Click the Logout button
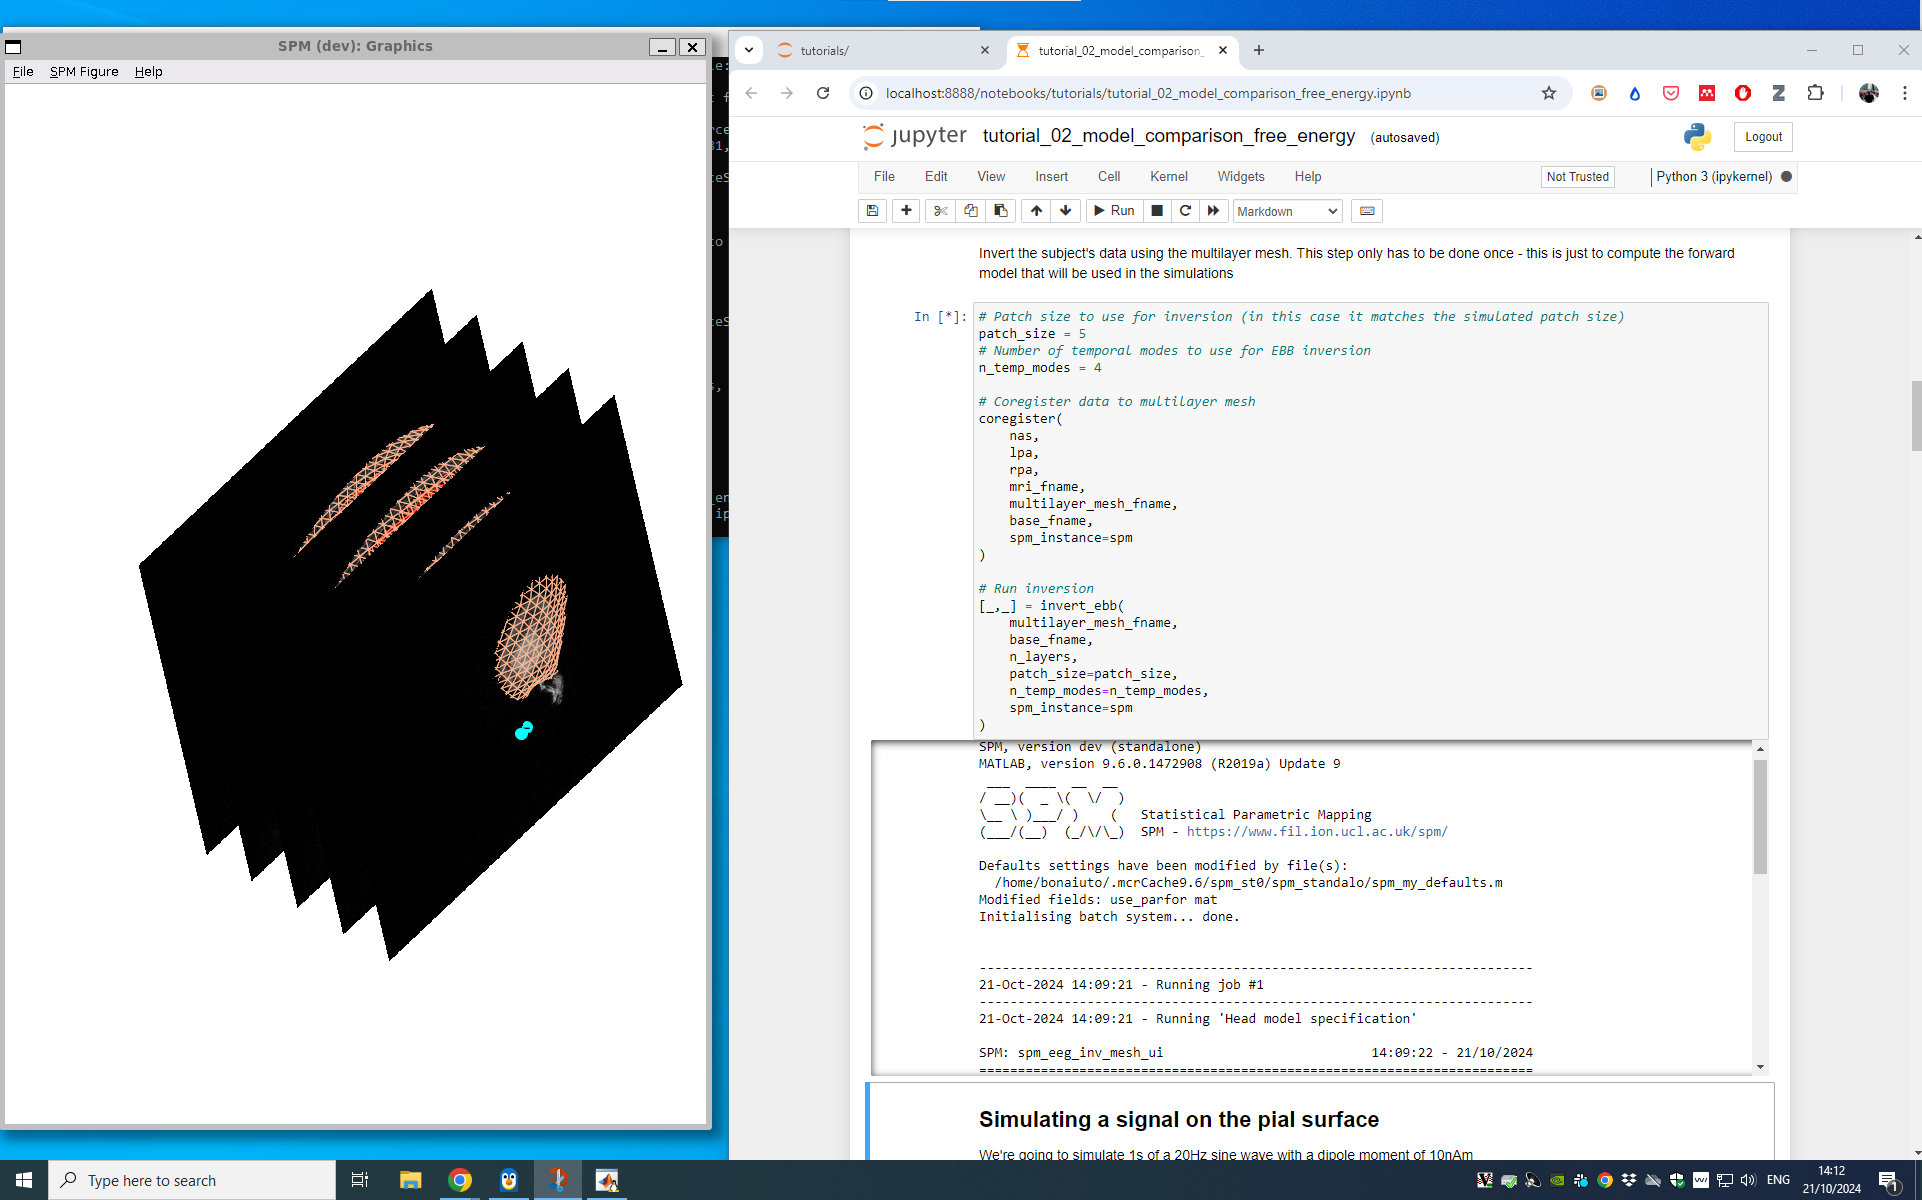This screenshot has width=1922, height=1200. click(x=1762, y=137)
